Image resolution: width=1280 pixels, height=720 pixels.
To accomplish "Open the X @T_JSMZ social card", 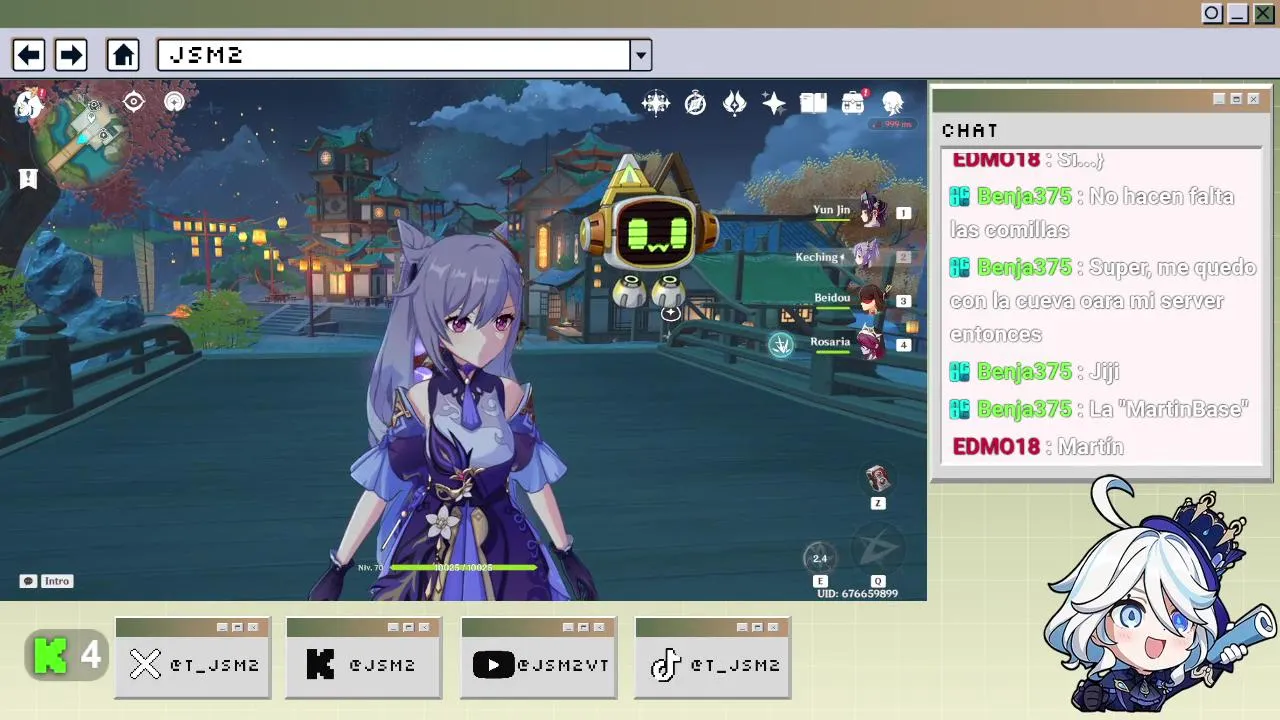I will click(x=193, y=658).
